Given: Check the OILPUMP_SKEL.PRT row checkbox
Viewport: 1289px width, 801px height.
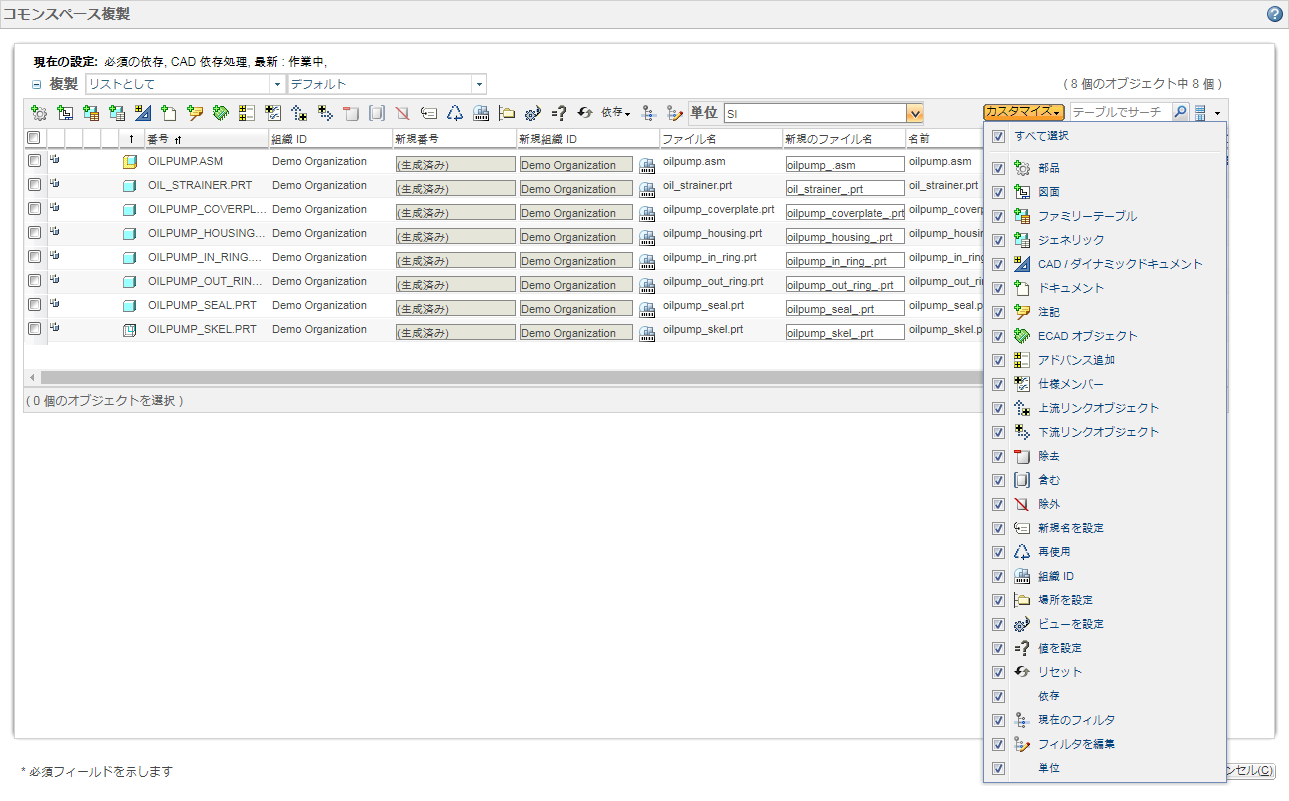Looking at the screenshot, I should pyautogui.click(x=34, y=329).
